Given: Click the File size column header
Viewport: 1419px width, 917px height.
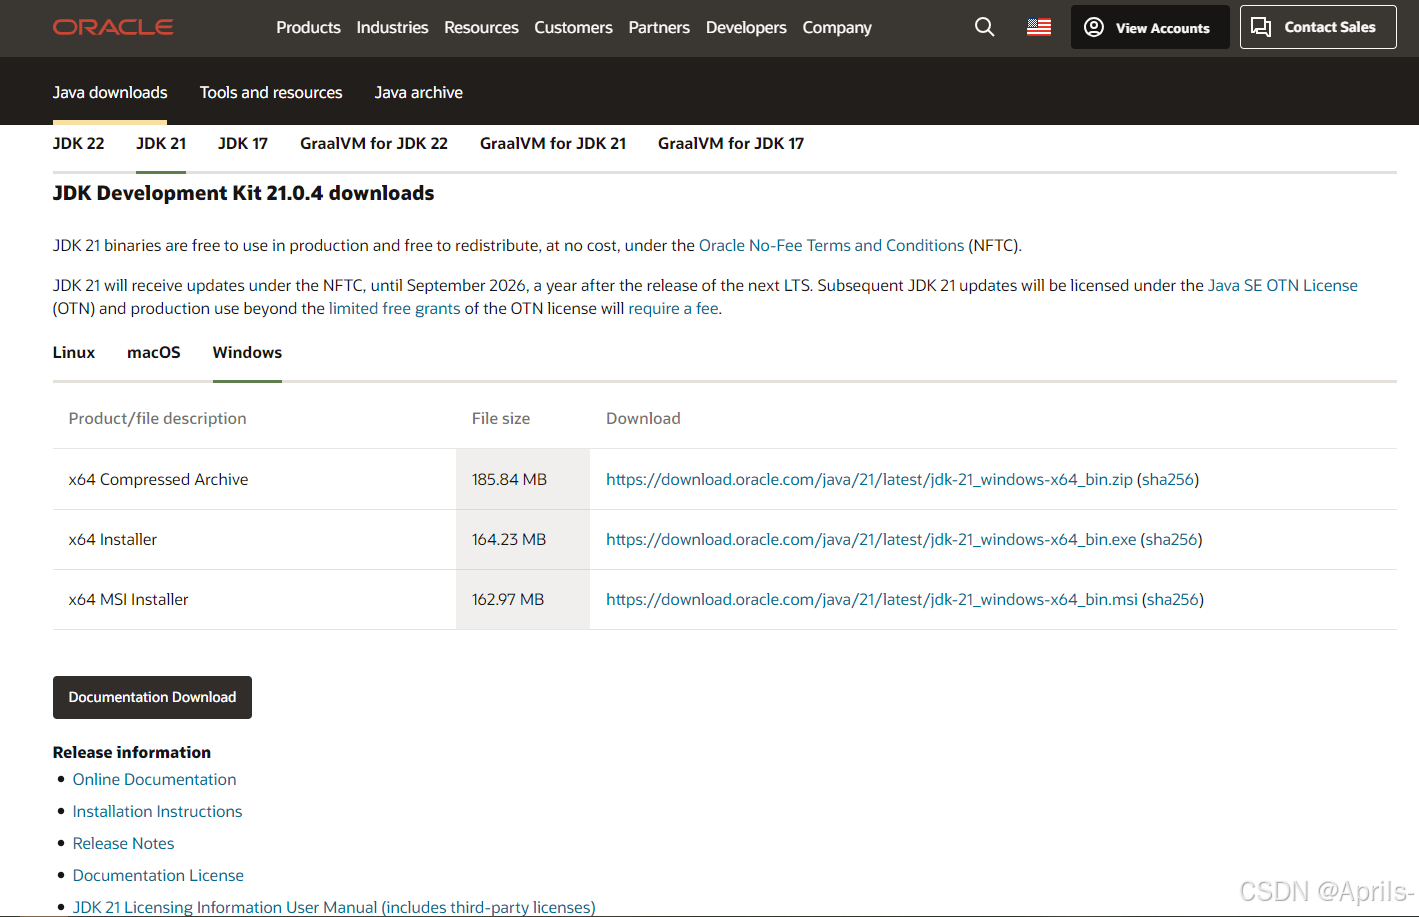Looking at the screenshot, I should (x=501, y=418).
